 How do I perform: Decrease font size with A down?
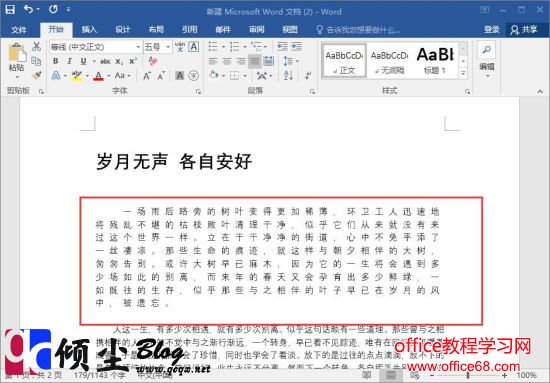pos(161,75)
